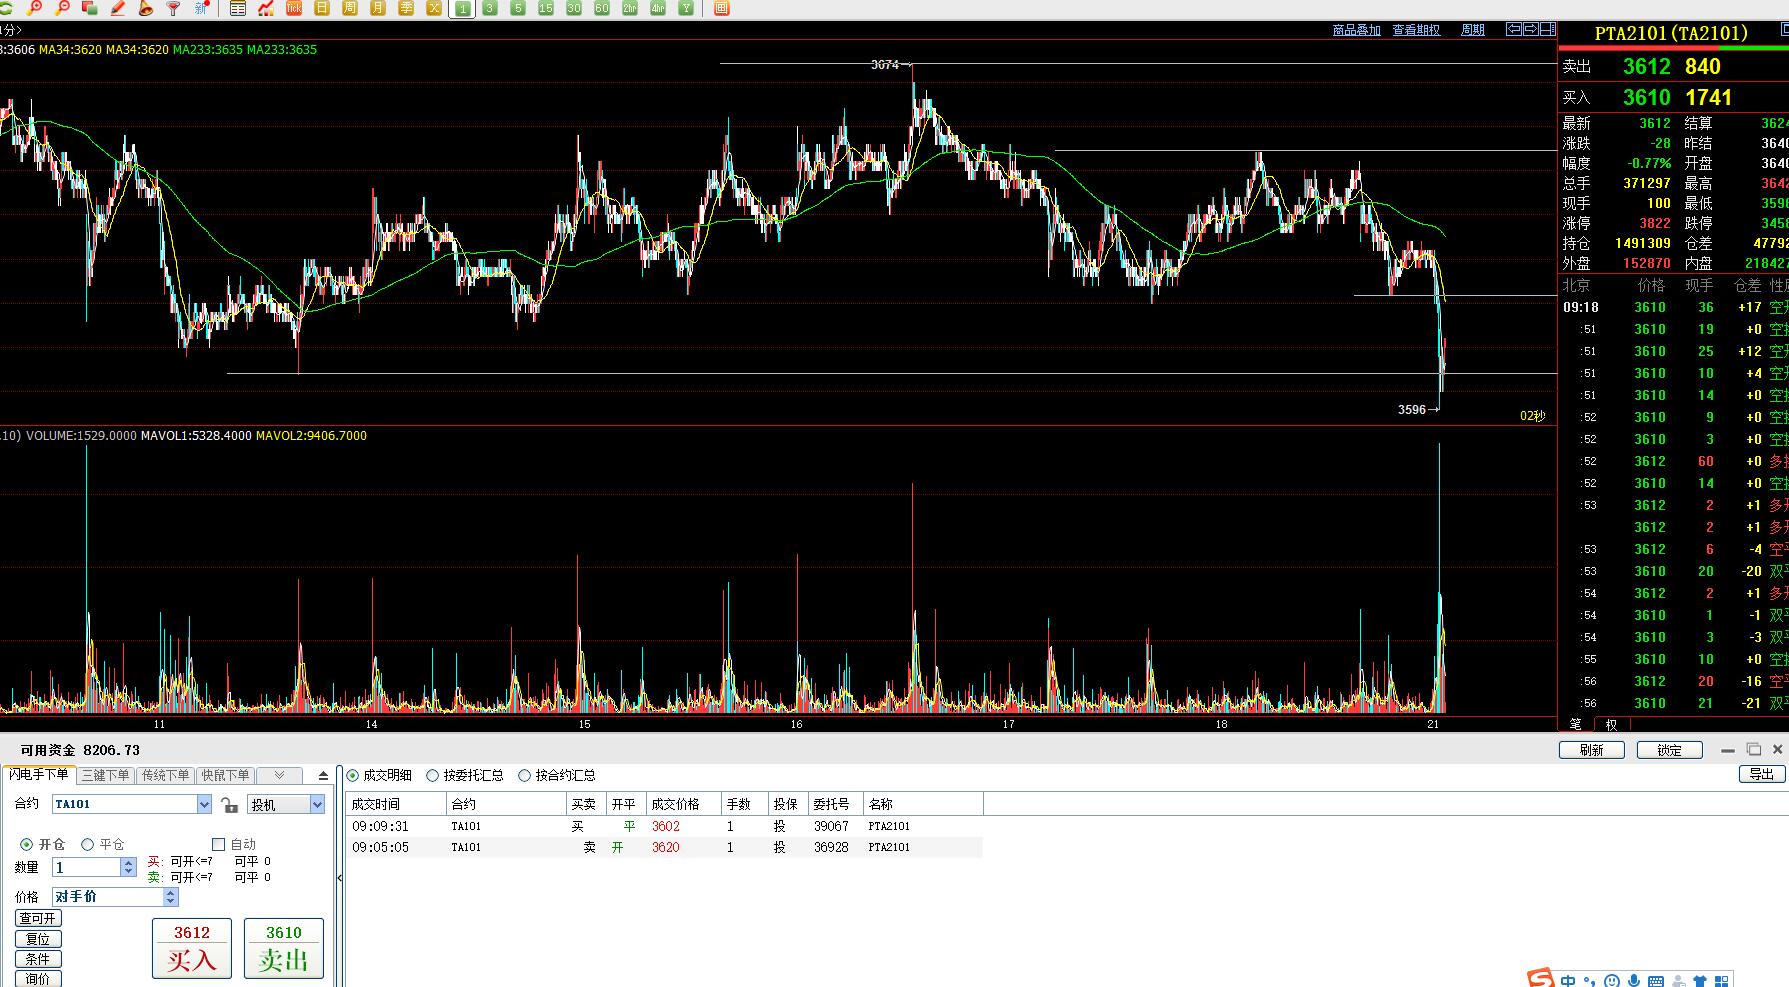Open the quote list table icon

238,8
